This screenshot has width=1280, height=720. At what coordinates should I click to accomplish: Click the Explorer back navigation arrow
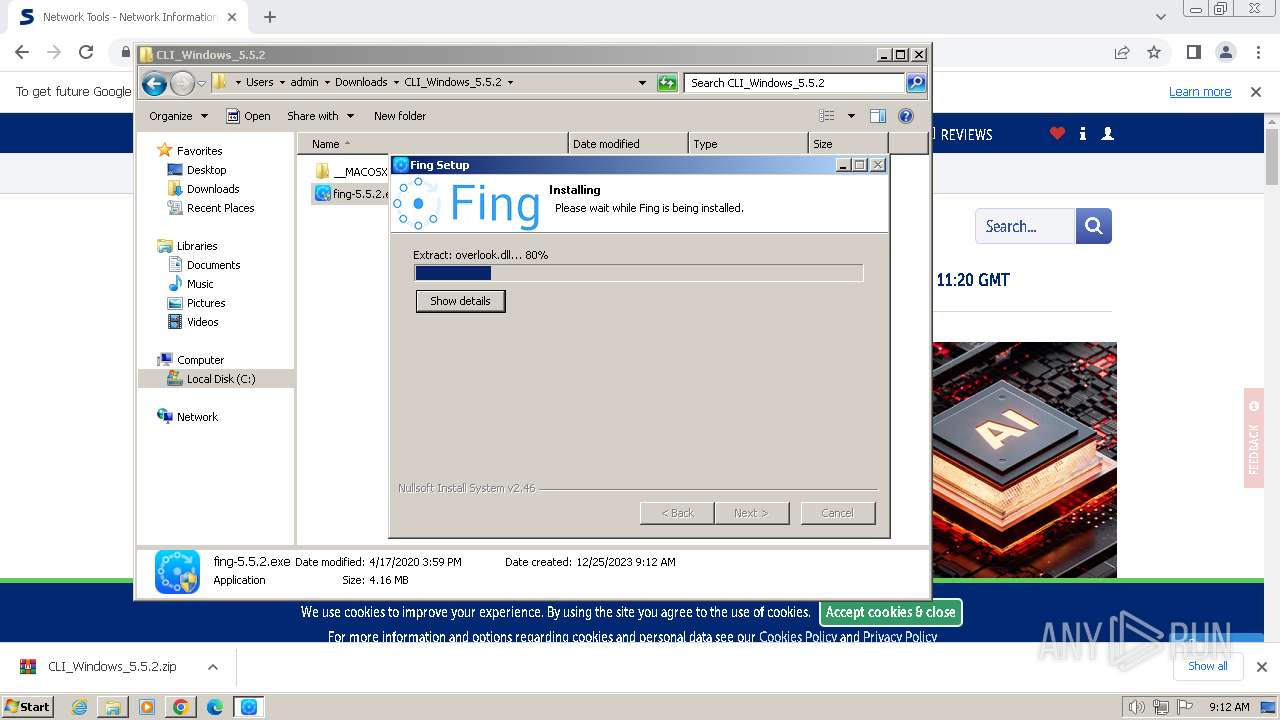154,83
